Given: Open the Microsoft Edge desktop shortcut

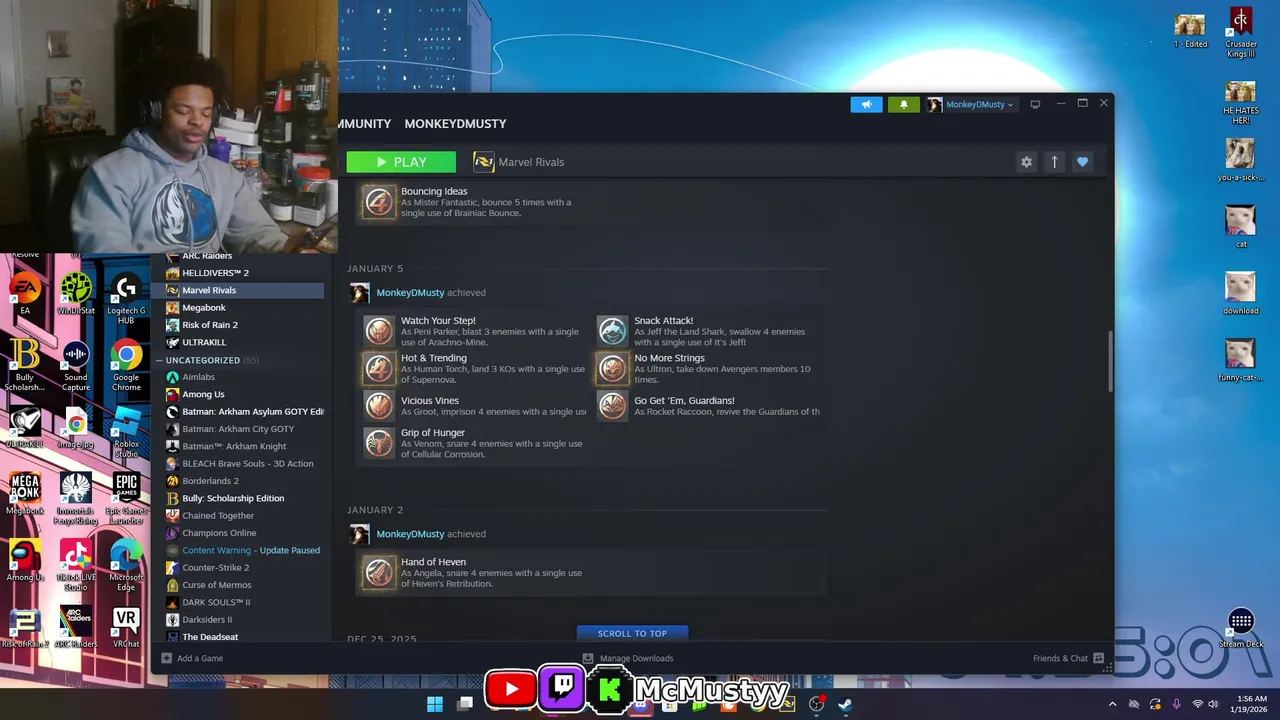Looking at the screenshot, I should tap(126, 565).
